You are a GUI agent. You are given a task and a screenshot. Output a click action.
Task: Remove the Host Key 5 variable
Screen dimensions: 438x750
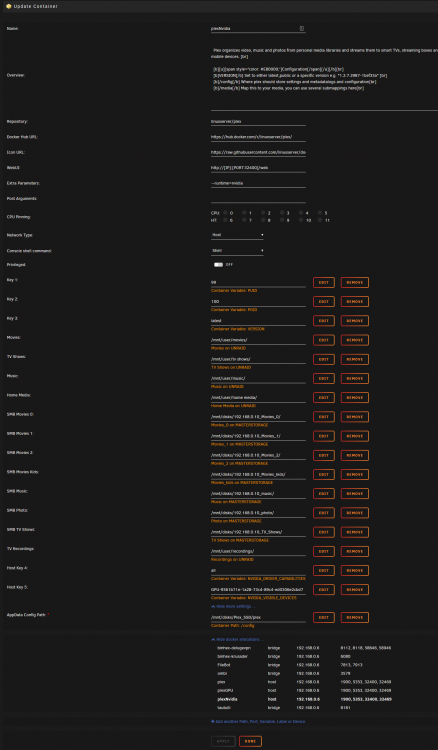pyautogui.click(x=355, y=589)
